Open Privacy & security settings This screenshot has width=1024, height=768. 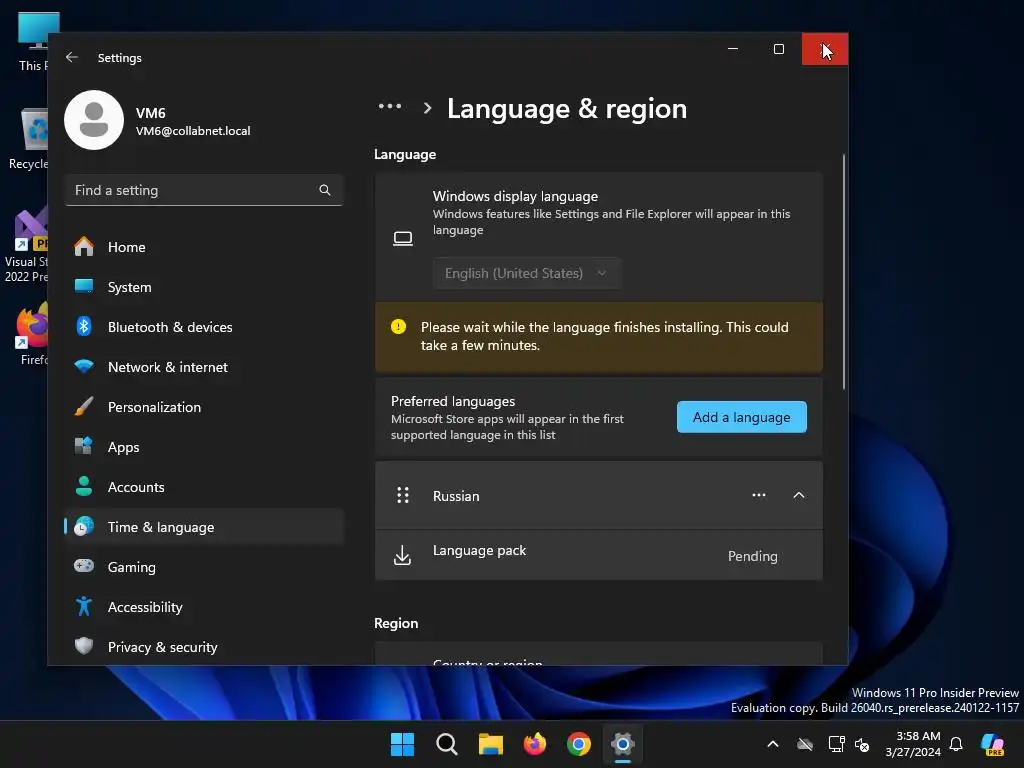click(x=204, y=647)
